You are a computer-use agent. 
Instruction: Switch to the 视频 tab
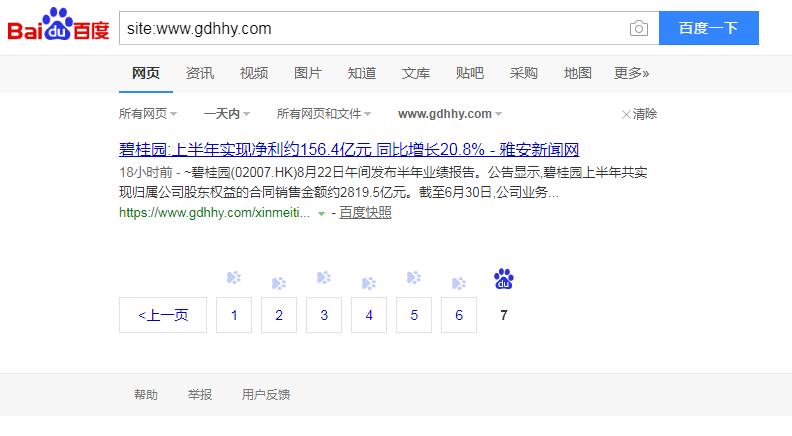click(254, 73)
